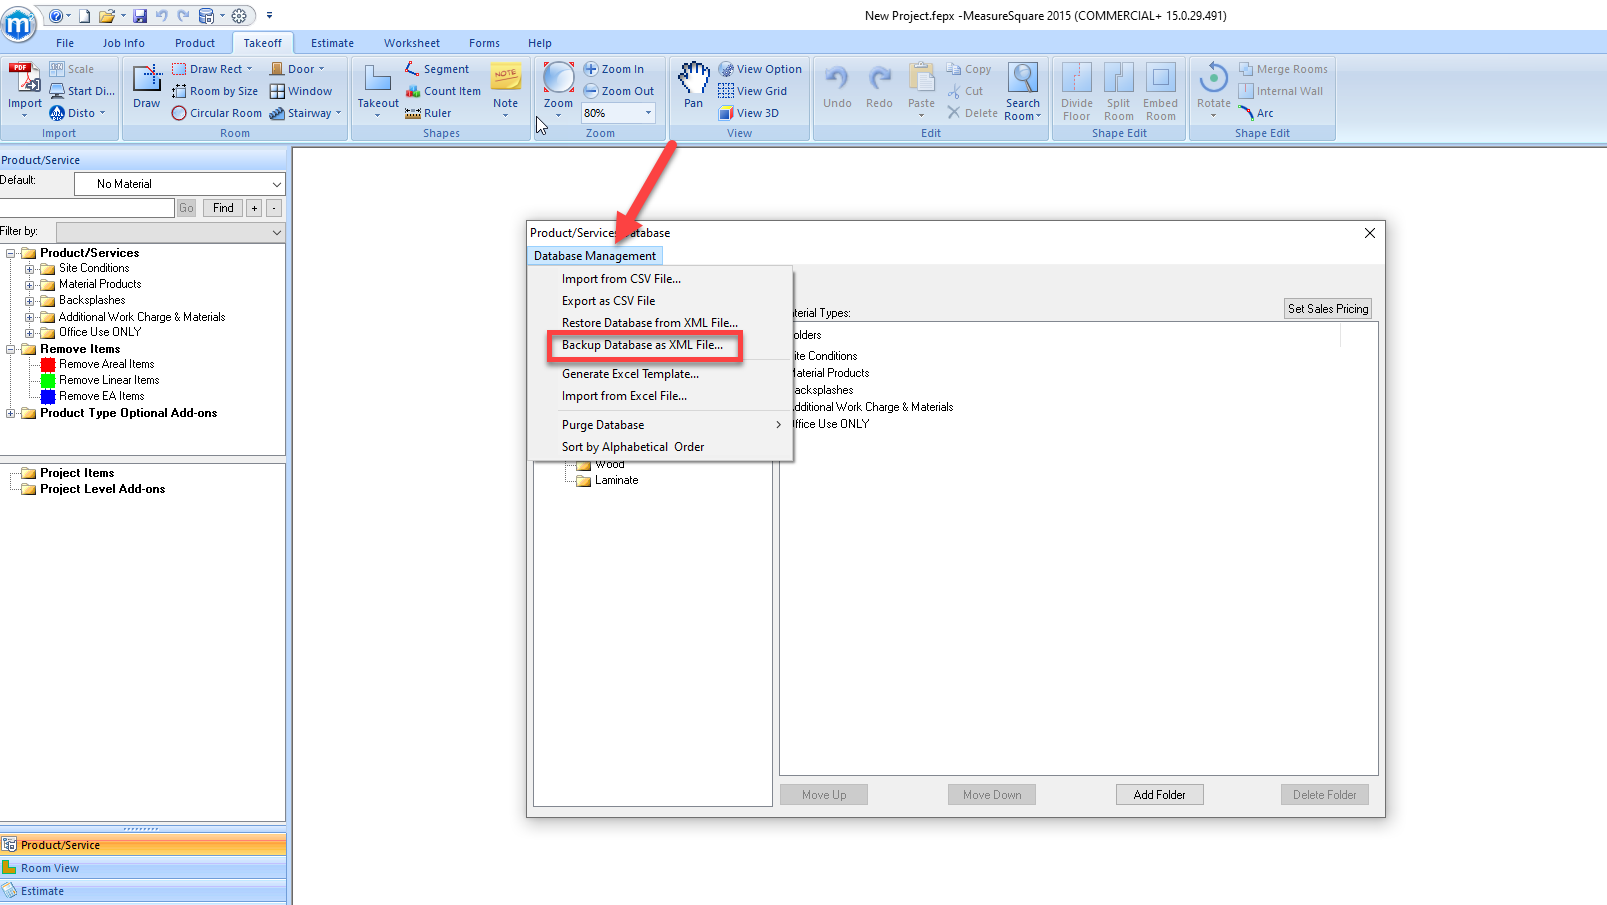Image resolution: width=1607 pixels, height=905 pixels.
Task: Click the Add Folder button
Action: point(1160,795)
